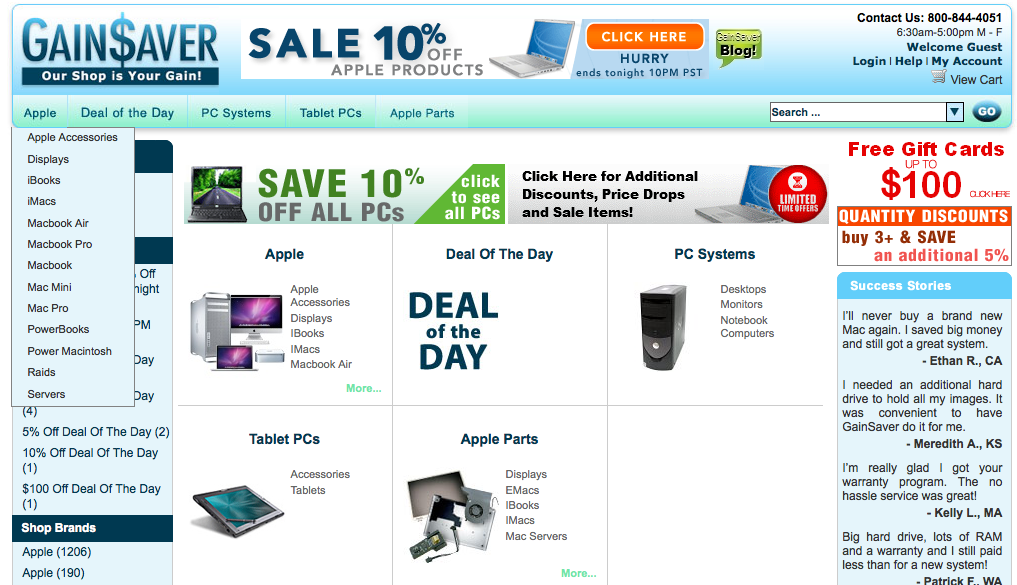Open the shopping cart icon

point(939,77)
